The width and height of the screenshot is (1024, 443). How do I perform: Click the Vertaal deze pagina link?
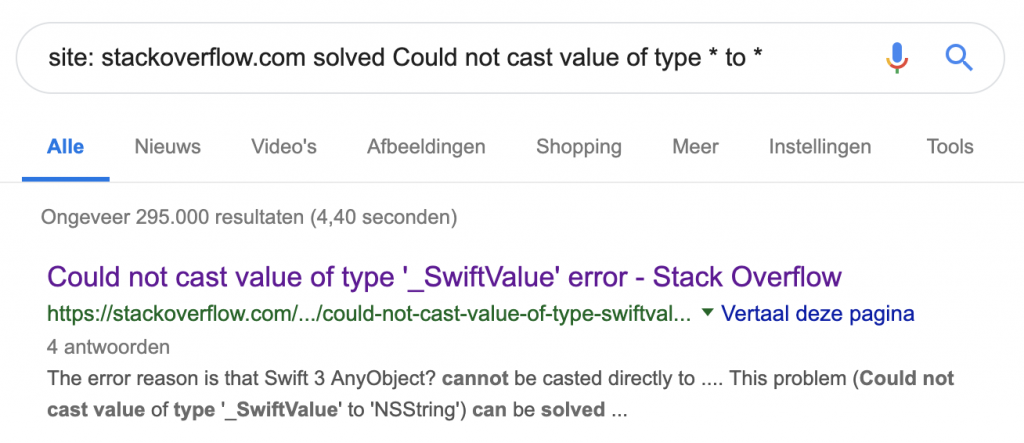(x=817, y=314)
